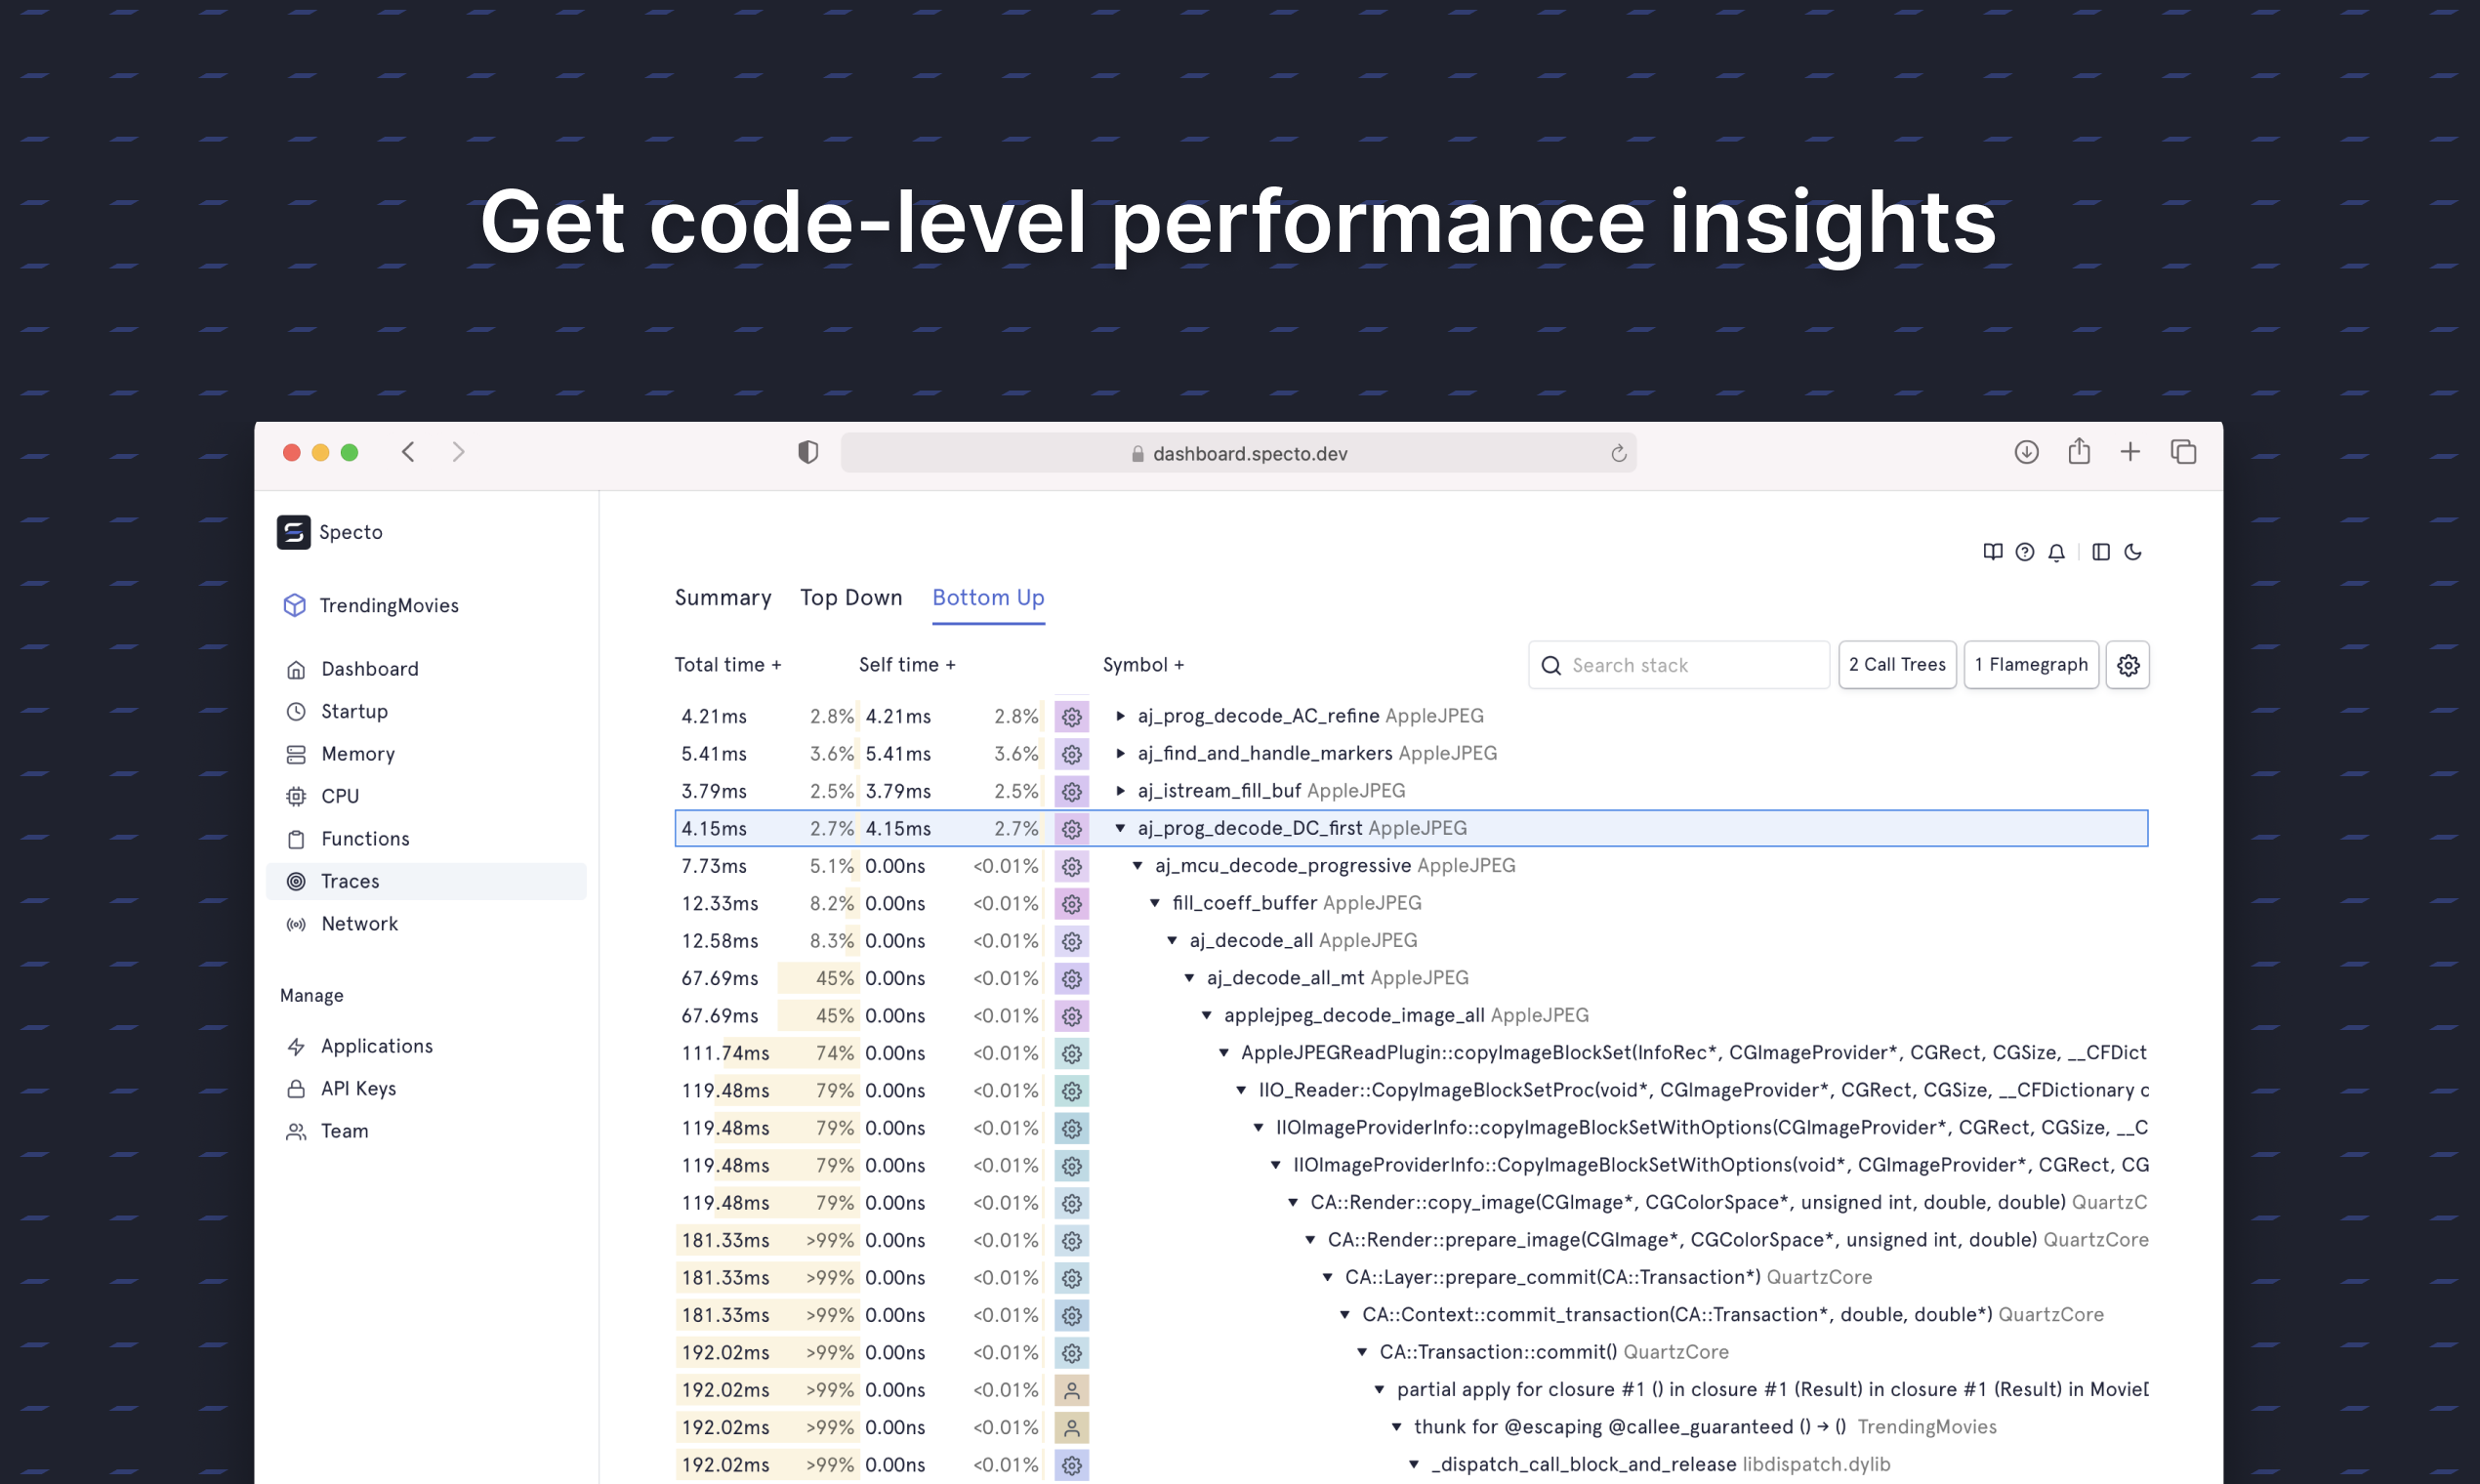Click the browser reload icon

[x=1618, y=454]
